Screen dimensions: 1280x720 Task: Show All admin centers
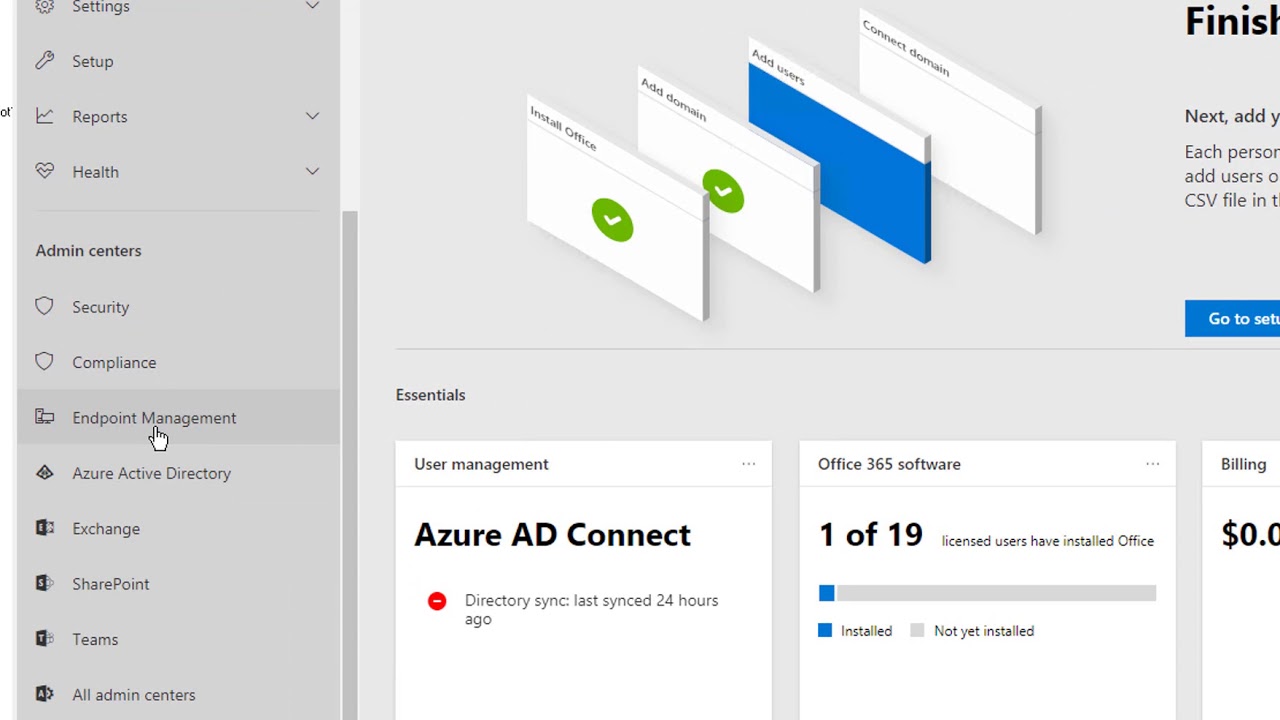178,694
